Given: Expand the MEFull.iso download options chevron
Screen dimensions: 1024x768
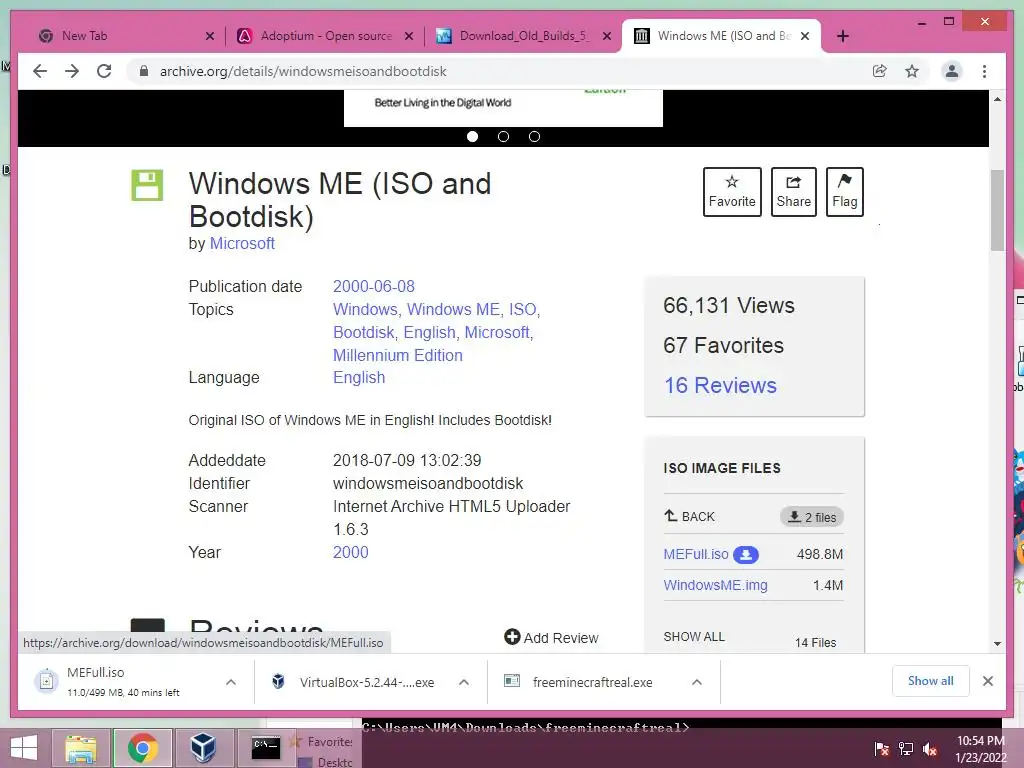Looking at the screenshot, I should coord(231,682).
